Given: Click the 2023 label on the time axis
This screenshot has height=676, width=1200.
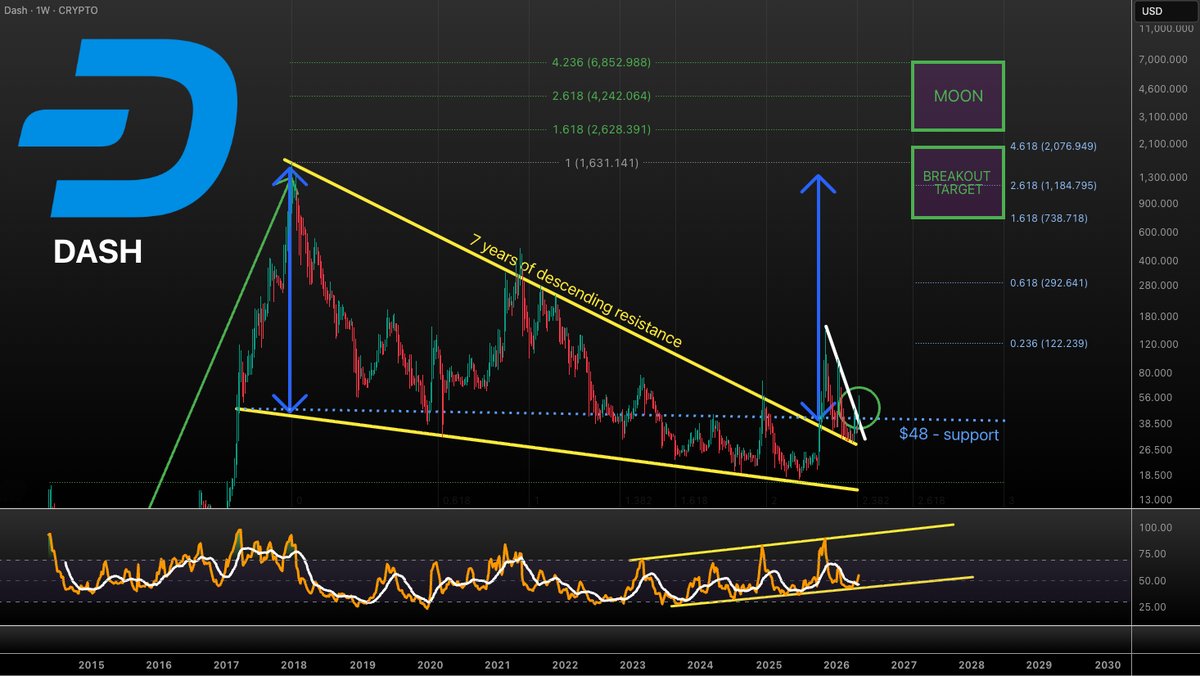Looking at the screenshot, I should [x=632, y=664].
